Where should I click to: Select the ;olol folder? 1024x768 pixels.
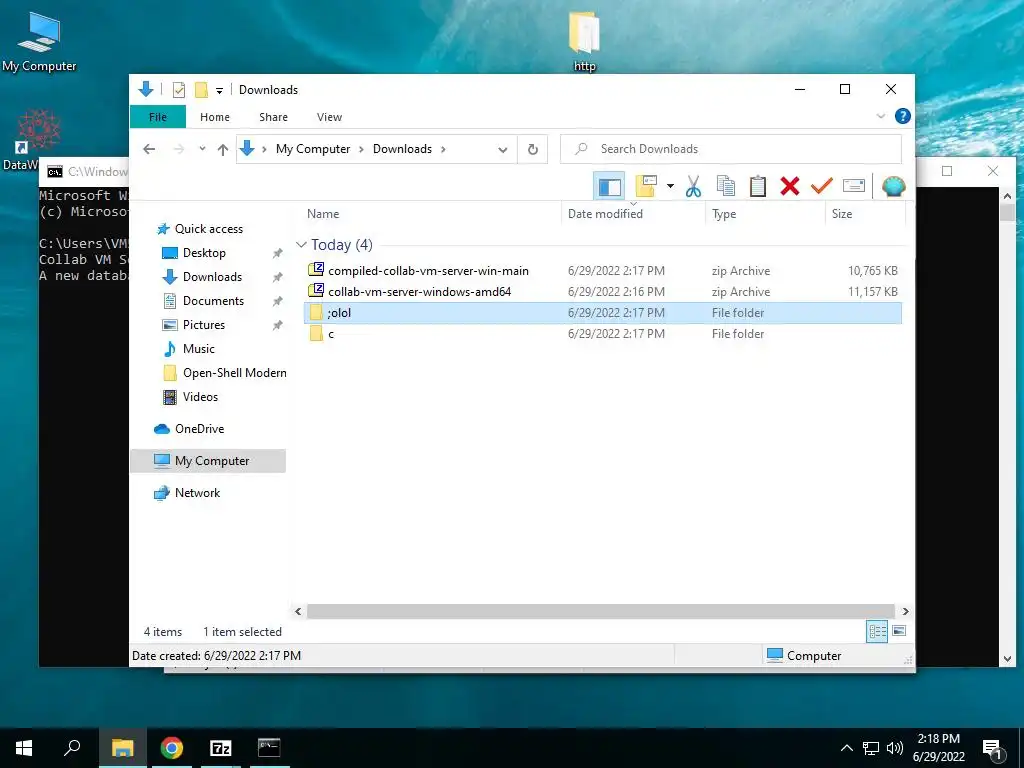click(602, 312)
